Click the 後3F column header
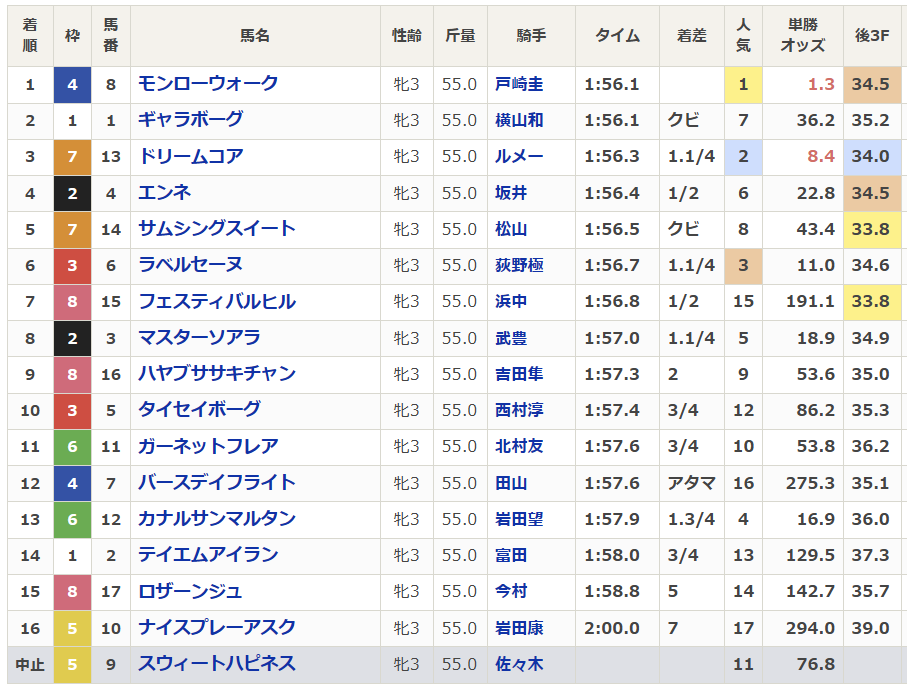The width and height of the screenshot is (907, 684). [x=872, y=35]
